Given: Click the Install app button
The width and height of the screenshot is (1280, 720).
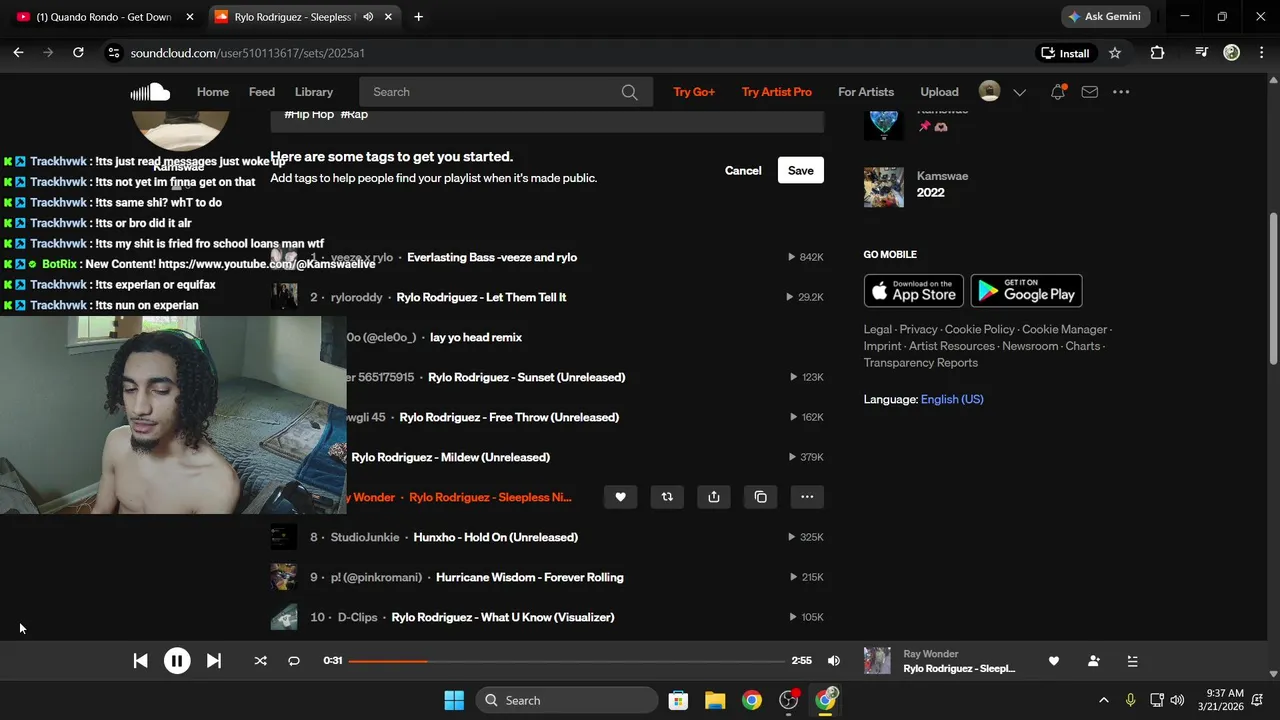Looking at the screenshot, I should [x=1065, y=53].
